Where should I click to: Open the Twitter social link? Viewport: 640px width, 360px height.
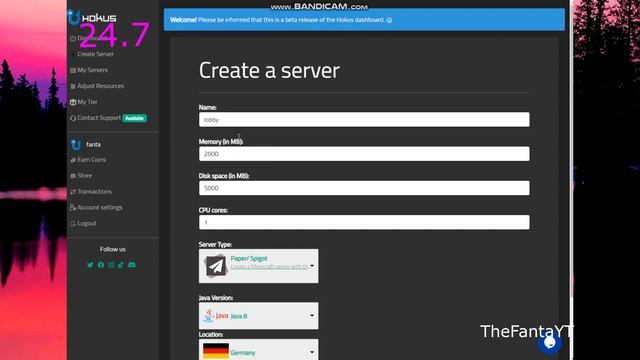[x=90, y=265]
